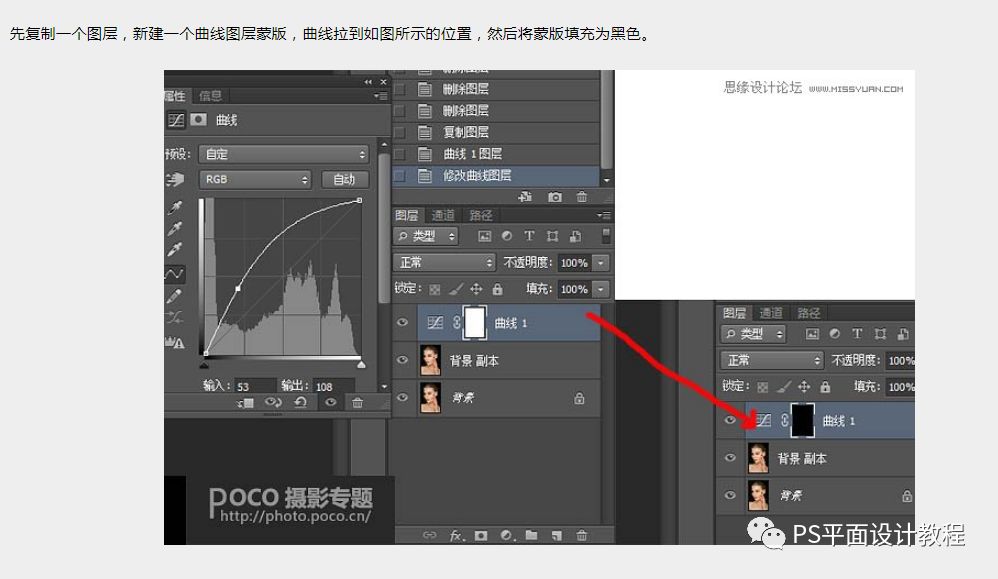Screen dimensions: 998x579
Task: Open the 预设 preset dropdown
Action: 283,154
